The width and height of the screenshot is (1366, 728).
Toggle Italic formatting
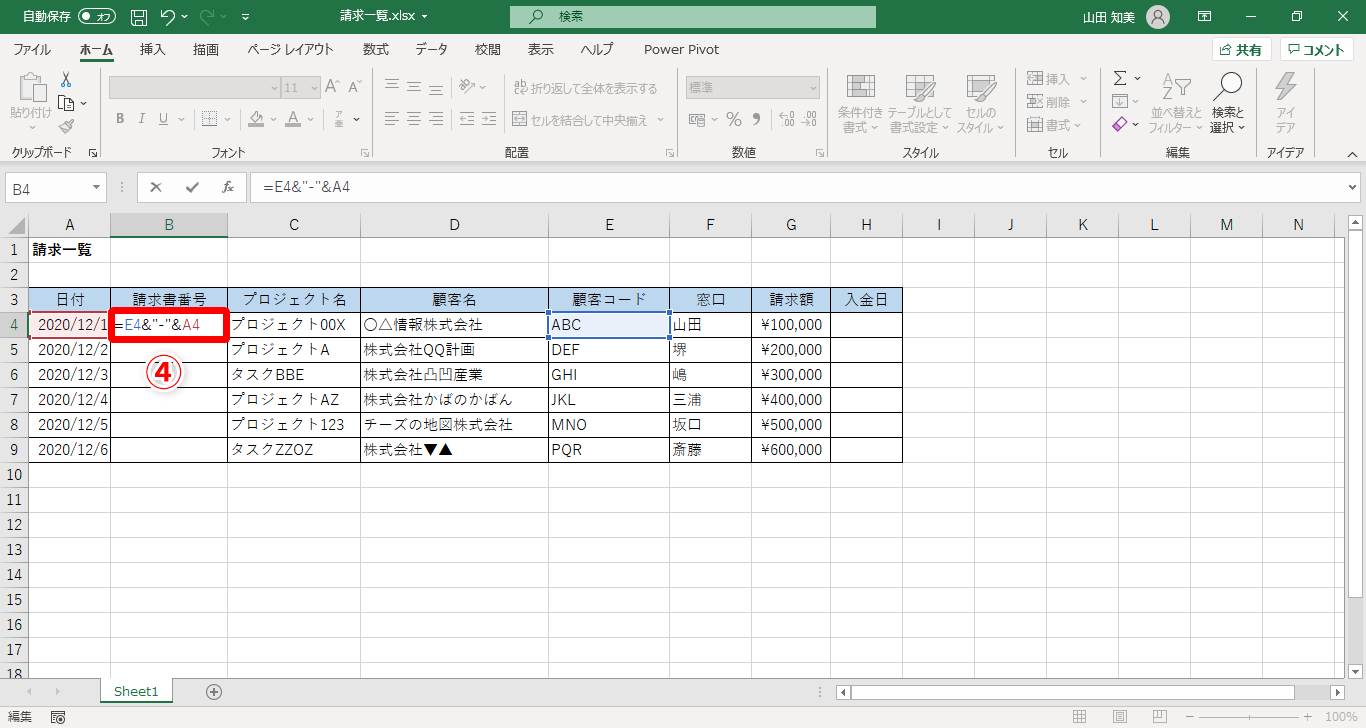point(144,119)
